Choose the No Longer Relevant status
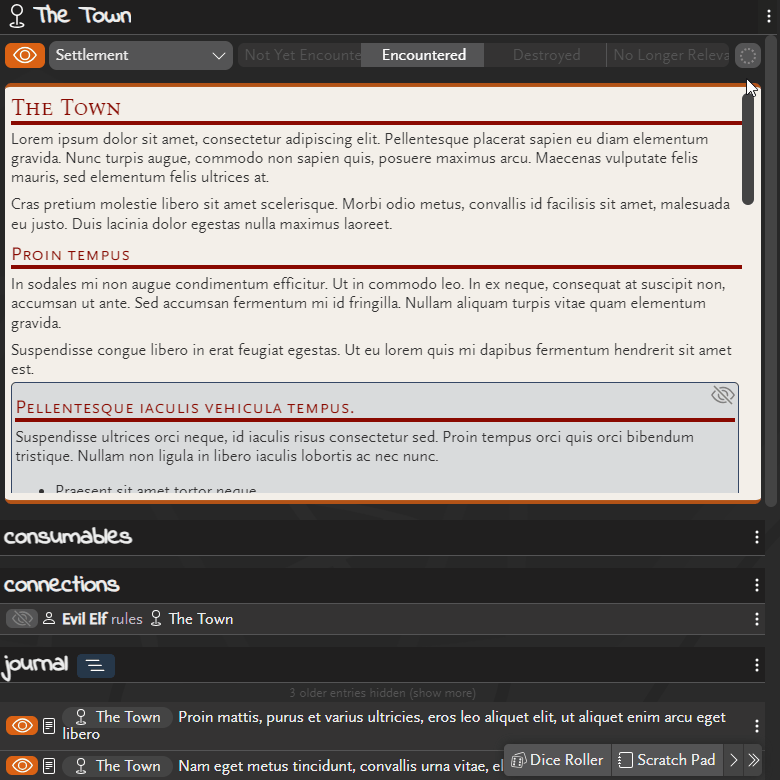780x780 pixels. tap(670, 56)
